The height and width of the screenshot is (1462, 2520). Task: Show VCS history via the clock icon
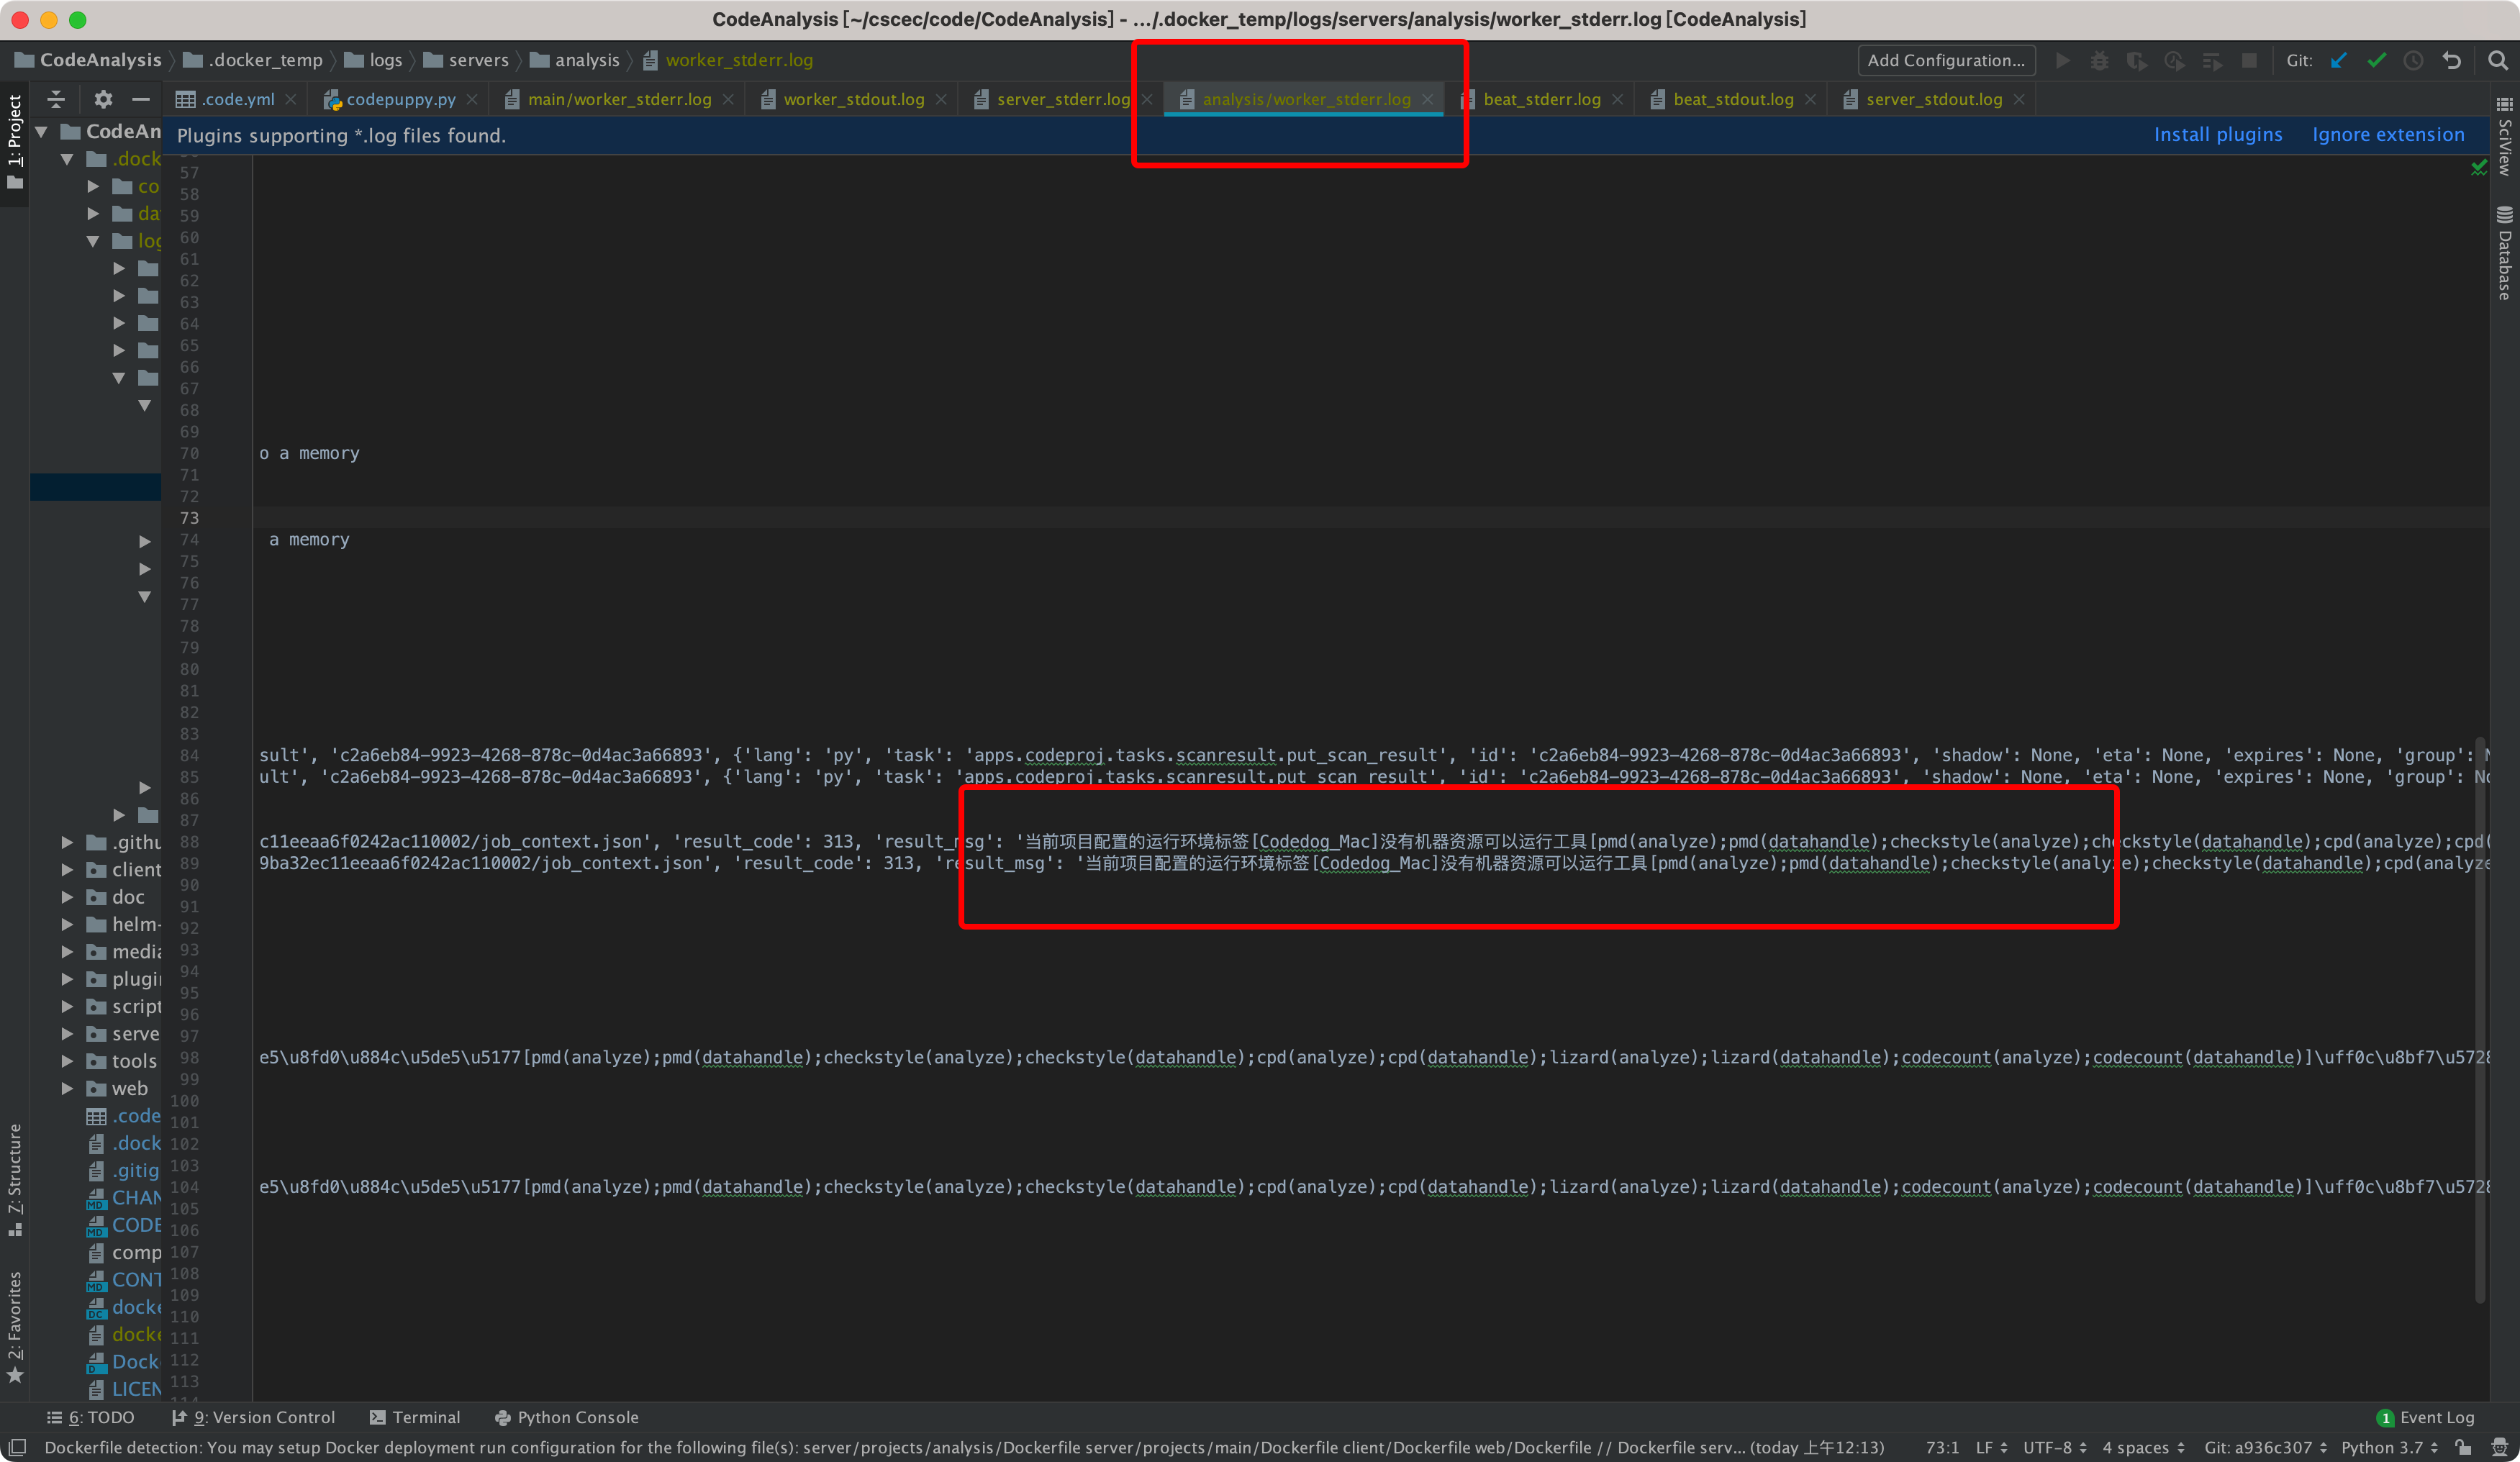[x=2414, y=60]
